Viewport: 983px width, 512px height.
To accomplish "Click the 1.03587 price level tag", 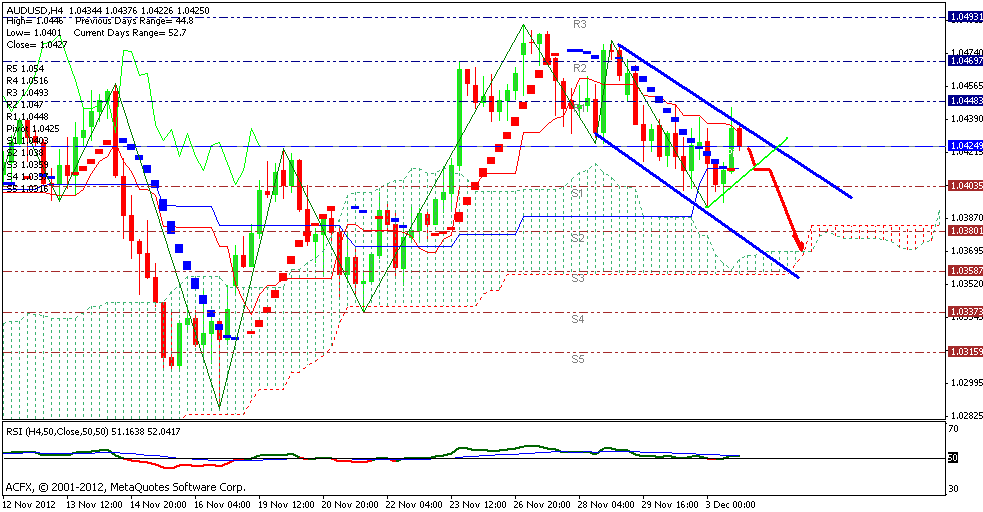I will point(964,271).
